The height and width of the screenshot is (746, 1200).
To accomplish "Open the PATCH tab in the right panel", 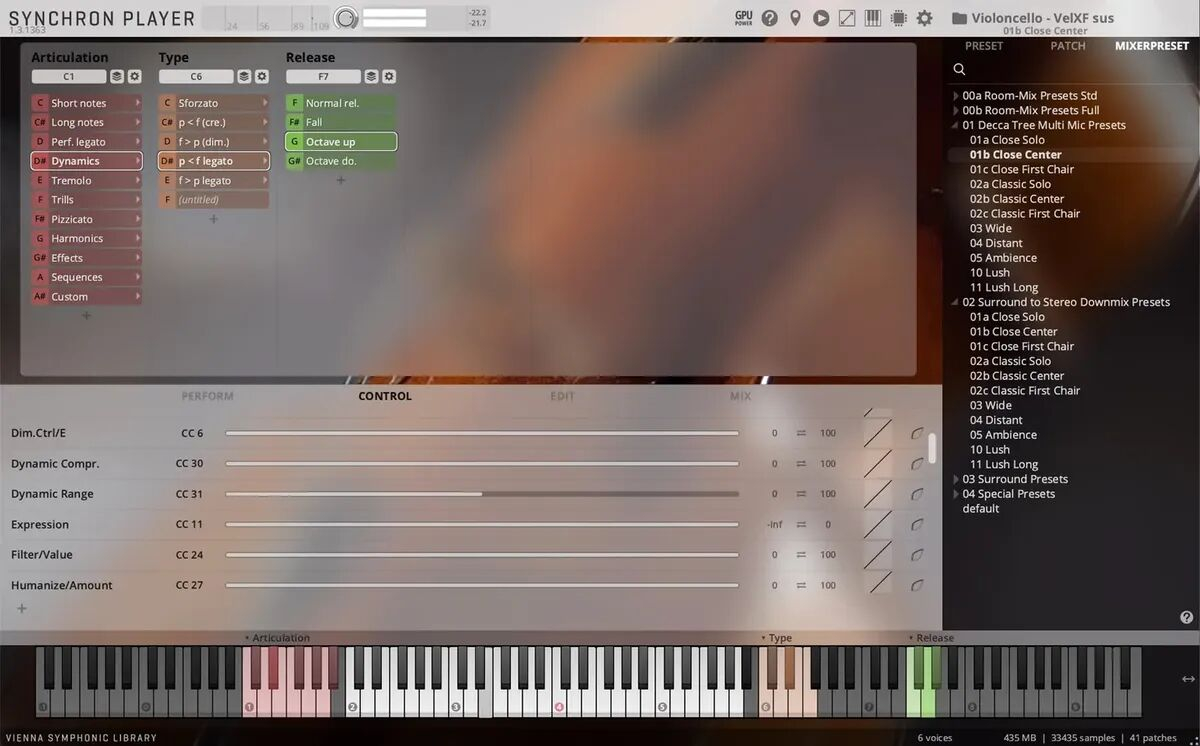I will [x=1068, y=46].
